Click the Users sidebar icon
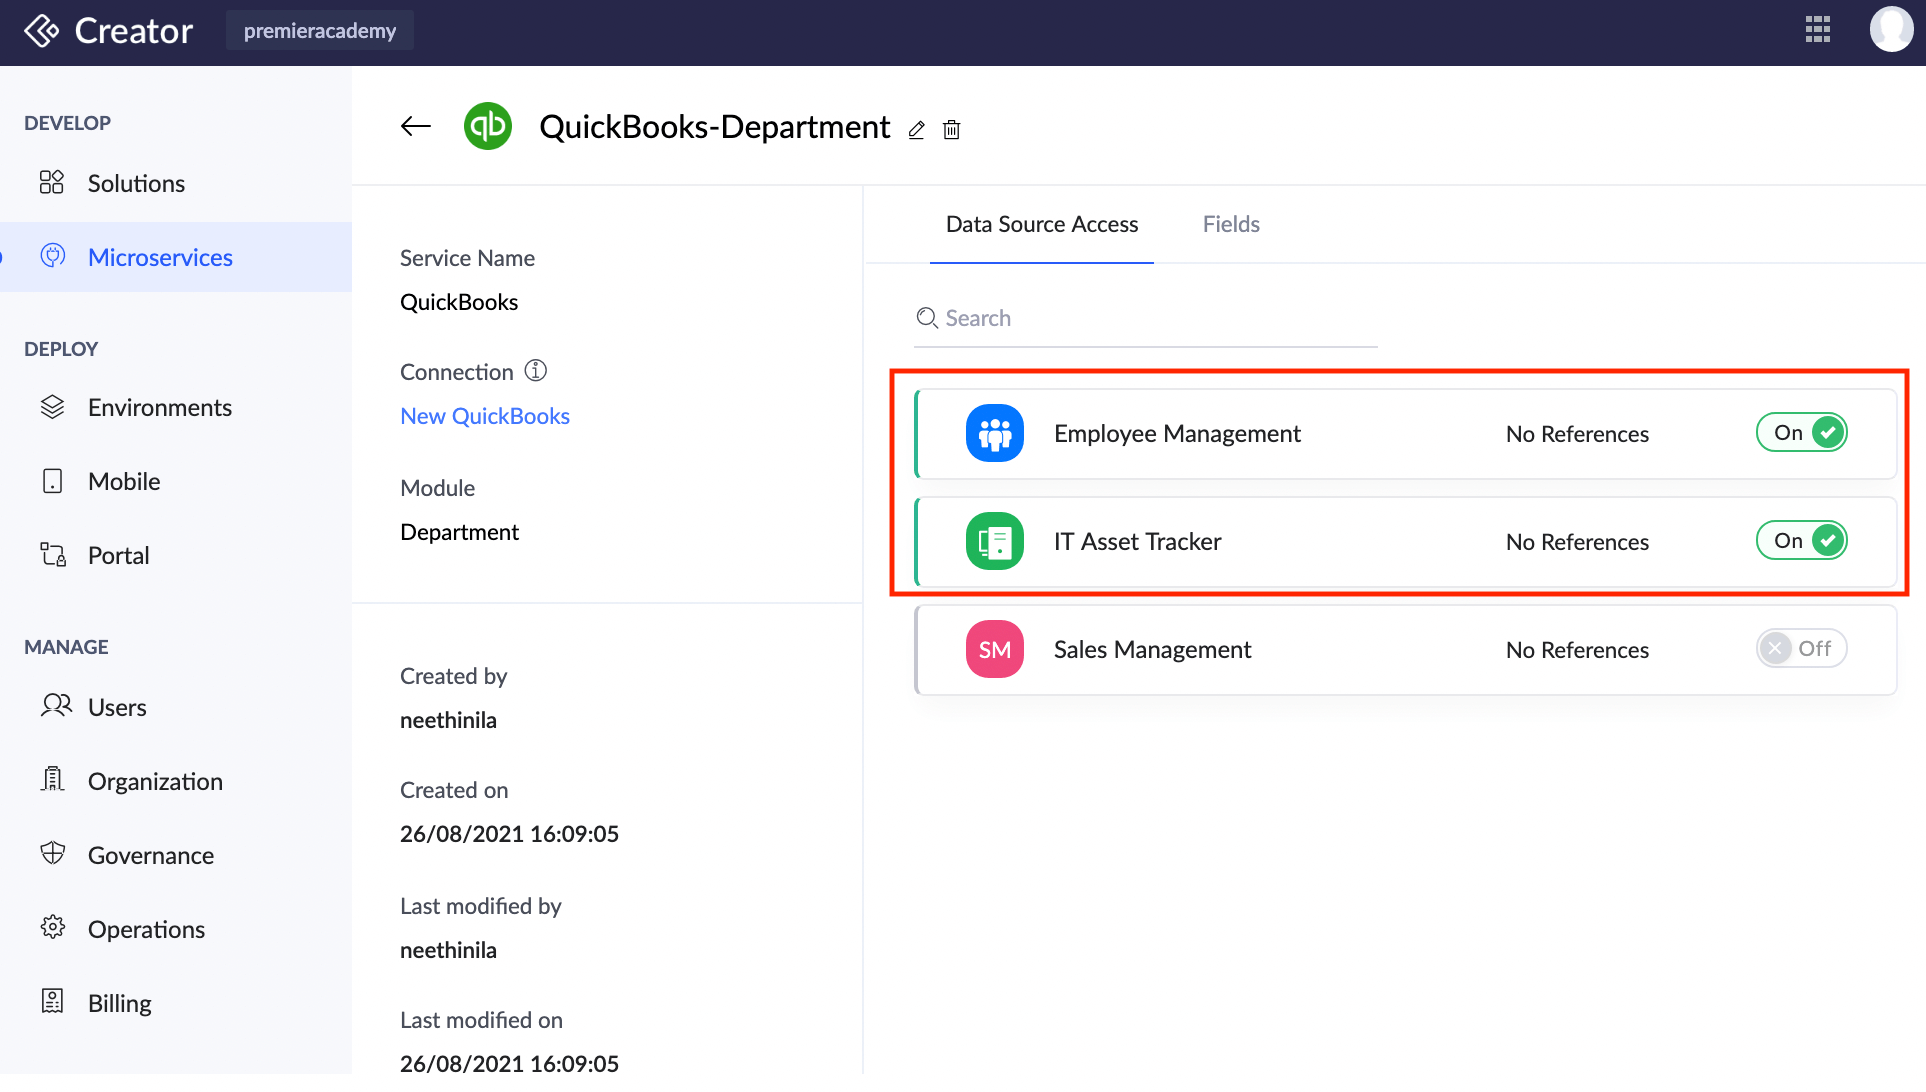 click(56, 706)
